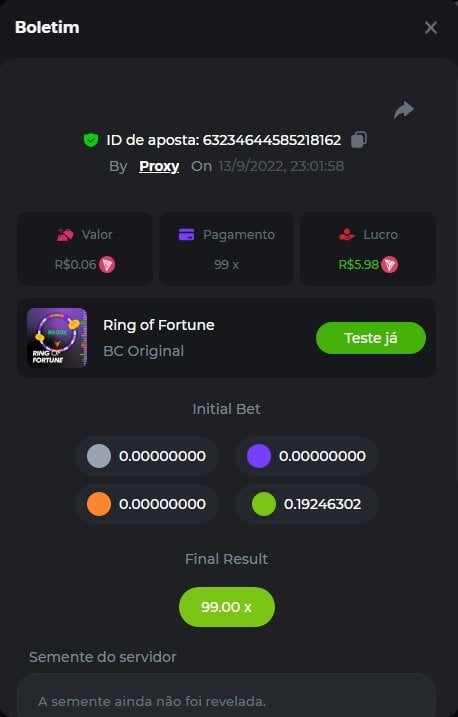This screenshot has height=717, width=458.
Task: Copy the bet ID with the copy icon
Action: coord(359,139)
